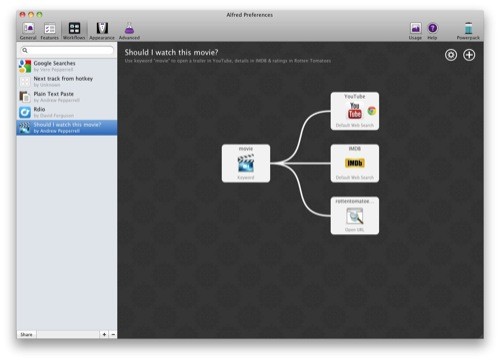Click the workflow settings gear button

[x=451, y=55]
